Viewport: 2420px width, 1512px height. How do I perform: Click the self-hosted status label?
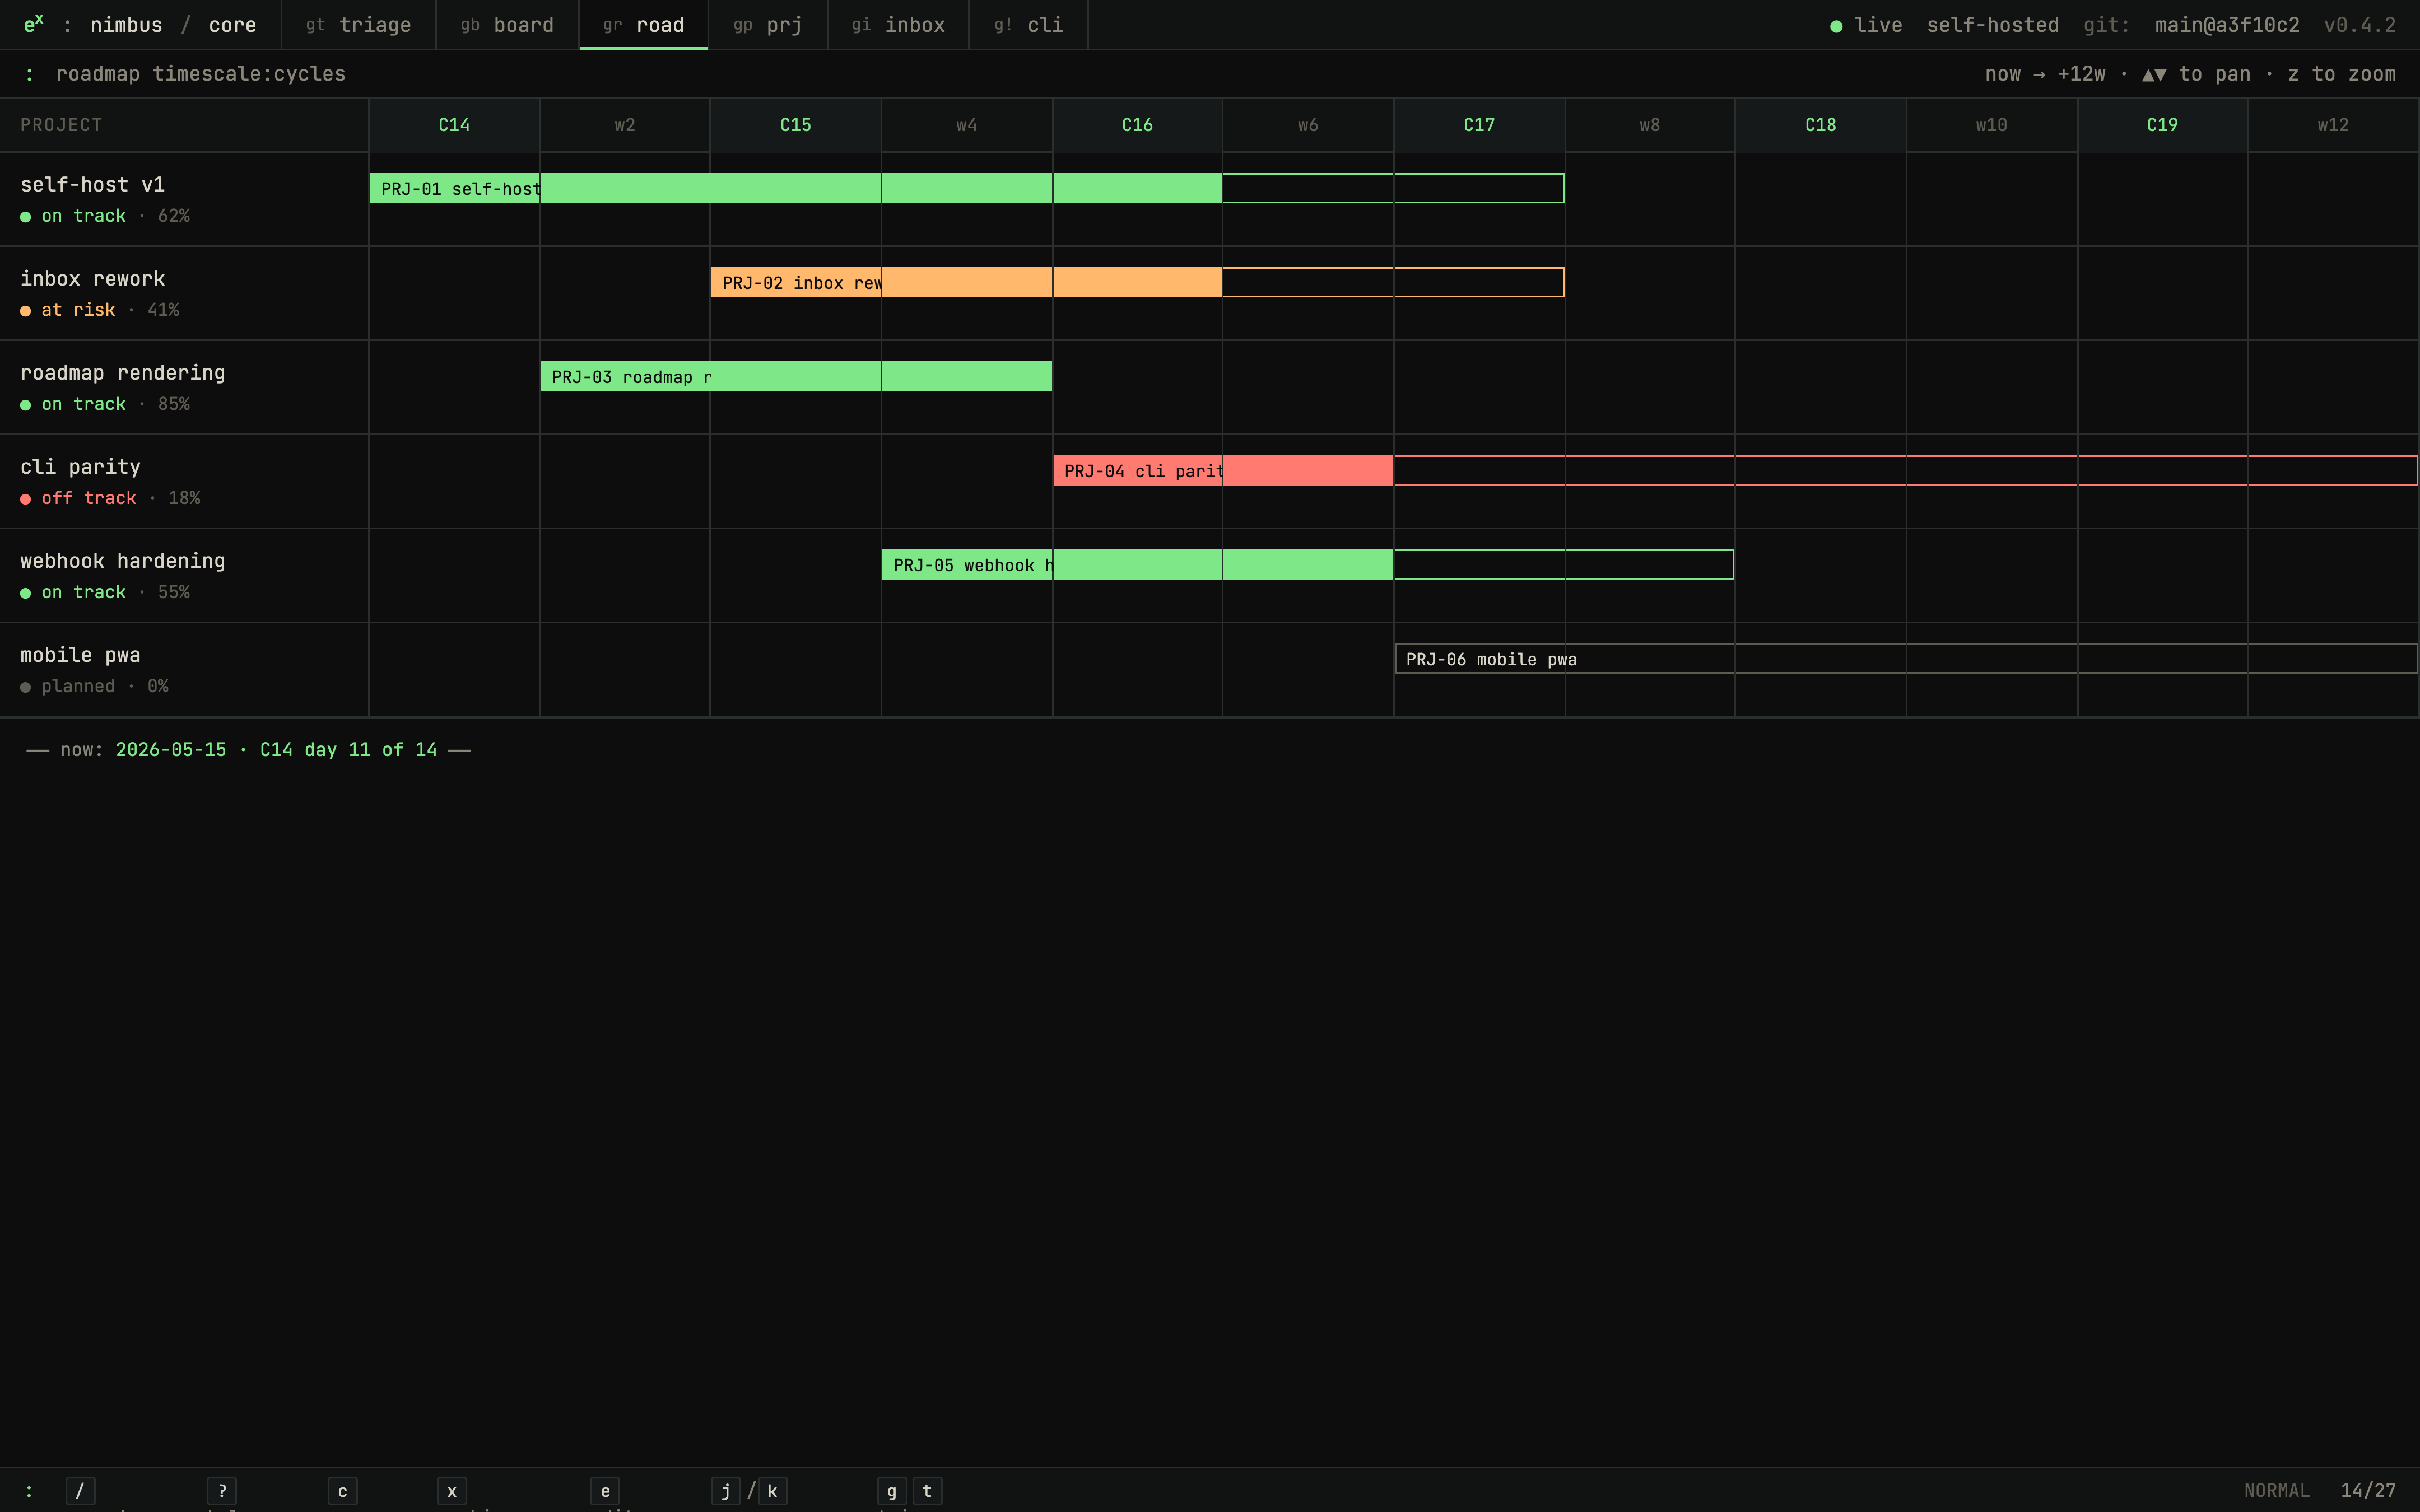[1993, 25]
